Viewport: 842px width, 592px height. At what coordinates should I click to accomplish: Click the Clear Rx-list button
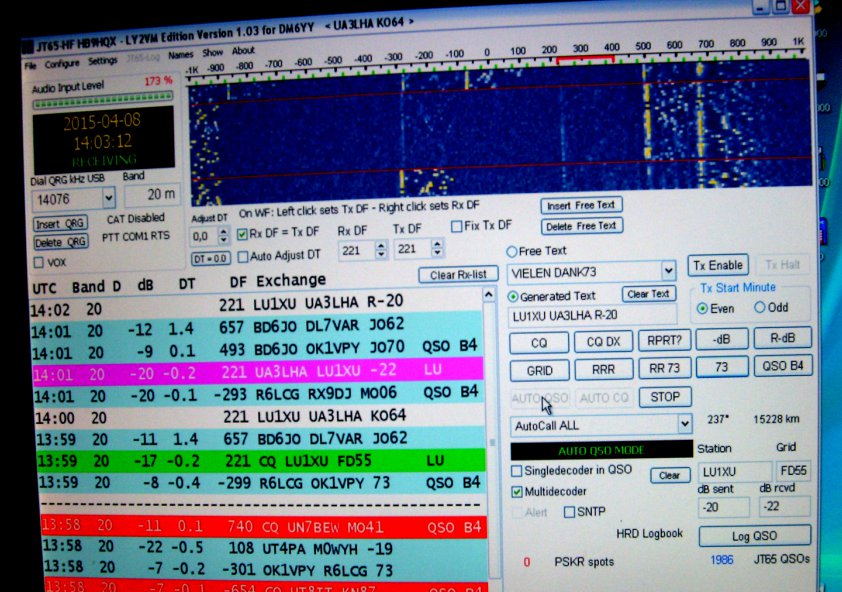pos(458,275)
